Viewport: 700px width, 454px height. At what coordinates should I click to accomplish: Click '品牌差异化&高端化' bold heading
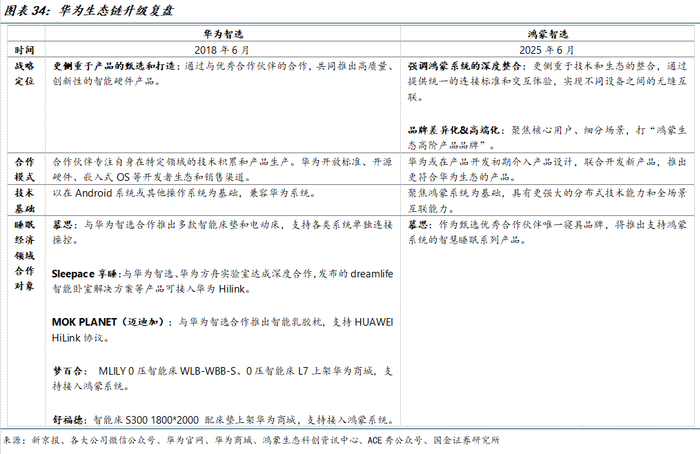point(453,130)
